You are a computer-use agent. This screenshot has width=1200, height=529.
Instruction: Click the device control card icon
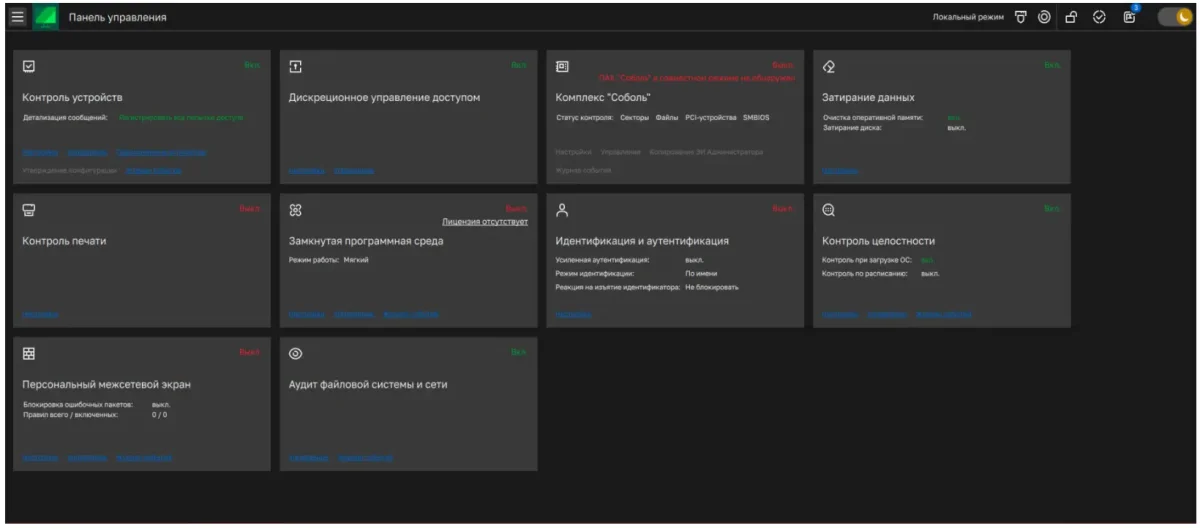pyautogui.click(x=29, y=66)
